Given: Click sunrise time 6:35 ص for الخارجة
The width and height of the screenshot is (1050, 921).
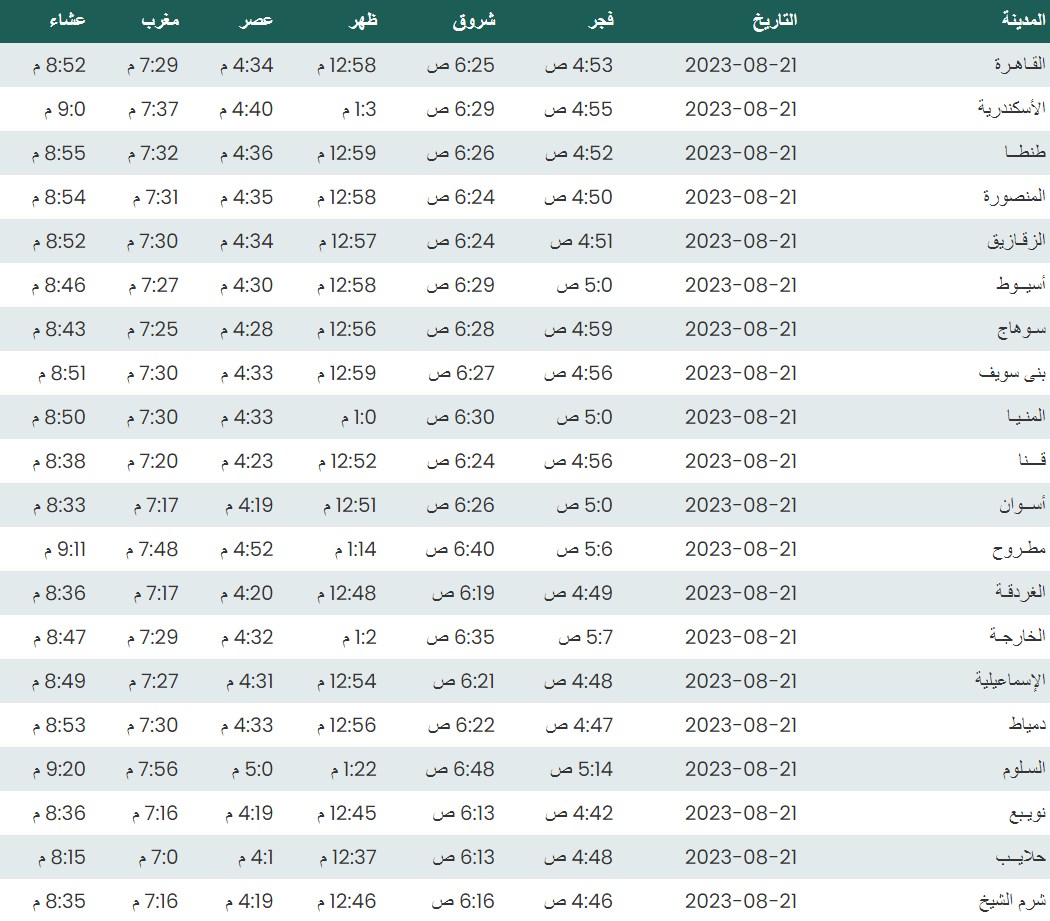Looking at the screenshot, I should pos(461,637).
